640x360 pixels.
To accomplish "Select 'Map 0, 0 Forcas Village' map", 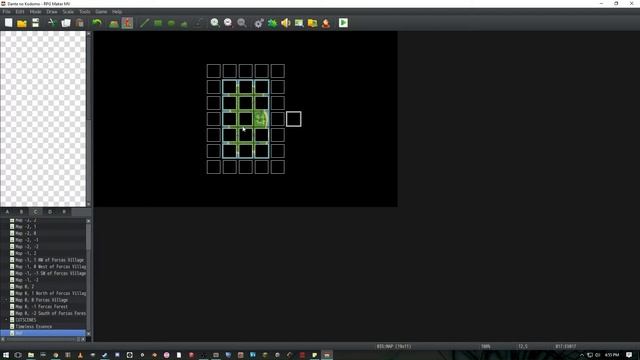I will click(42, 300).
